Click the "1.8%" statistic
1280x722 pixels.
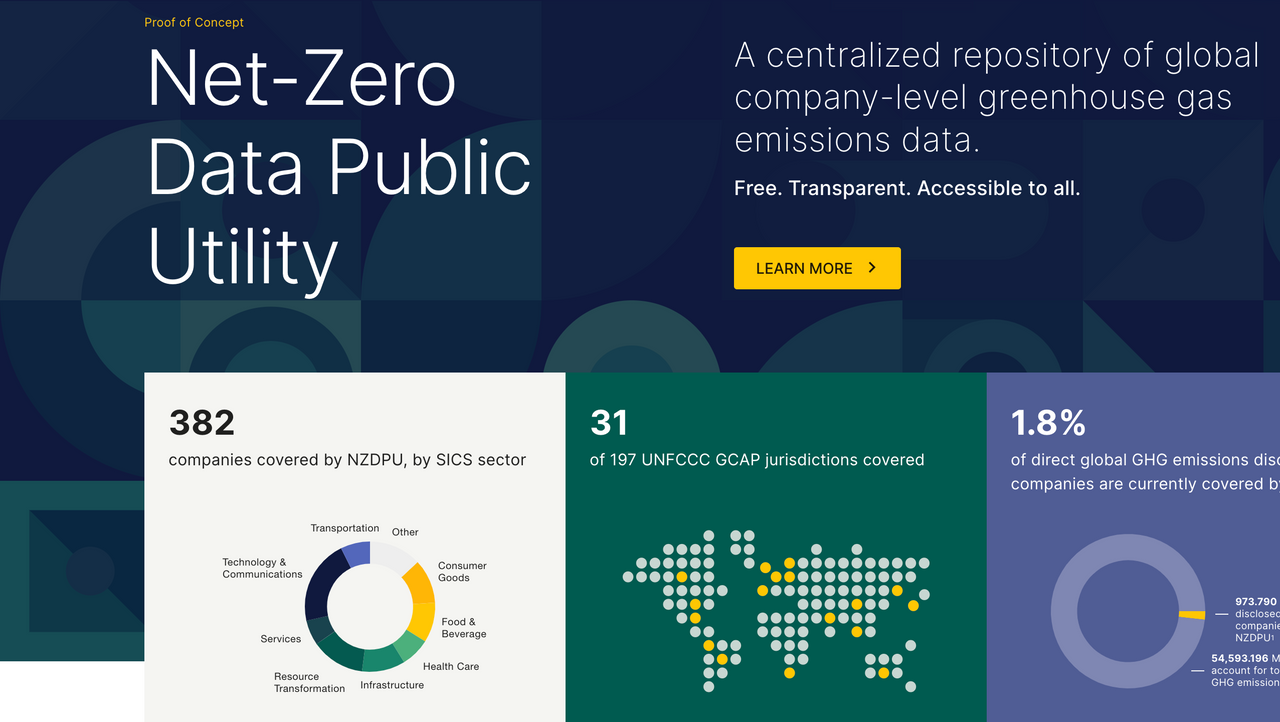[1048, 423]
